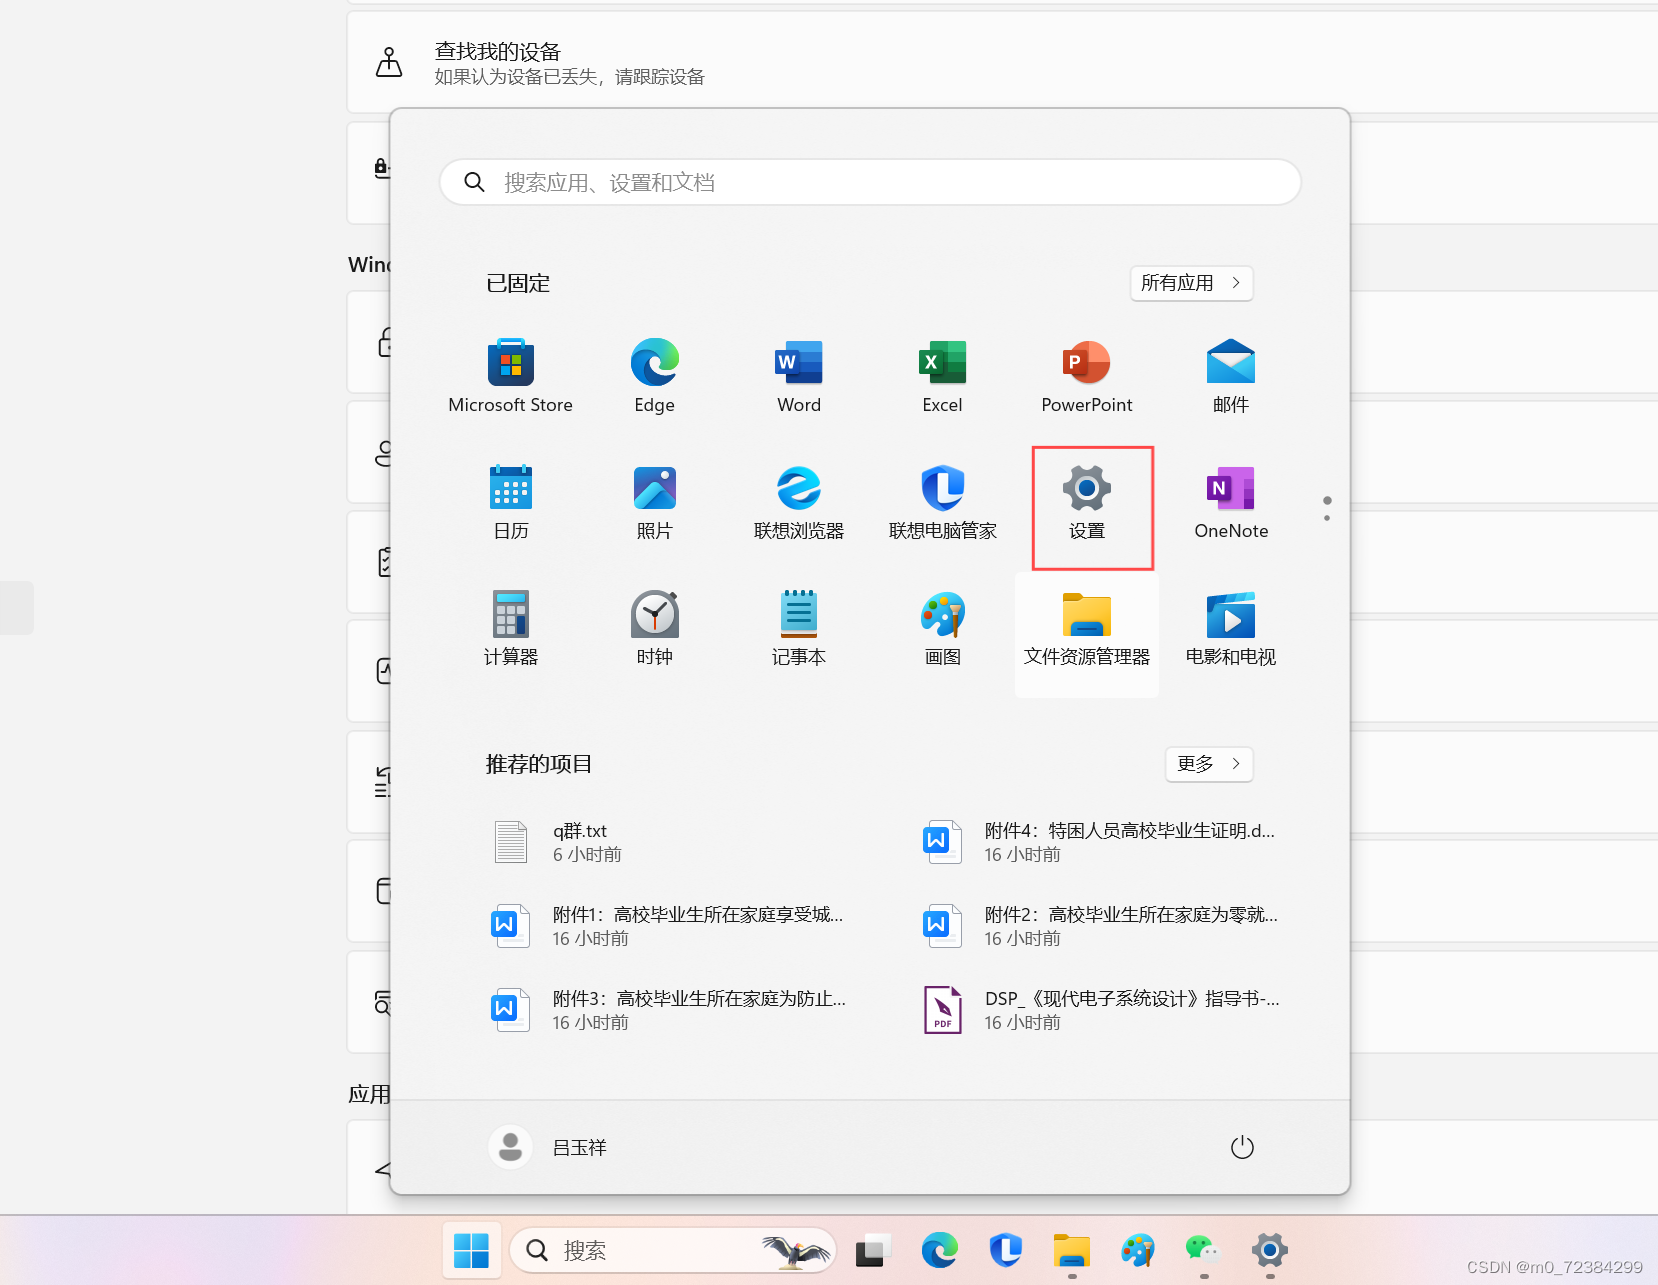Open Word from pinned apps

click(798, 377)
